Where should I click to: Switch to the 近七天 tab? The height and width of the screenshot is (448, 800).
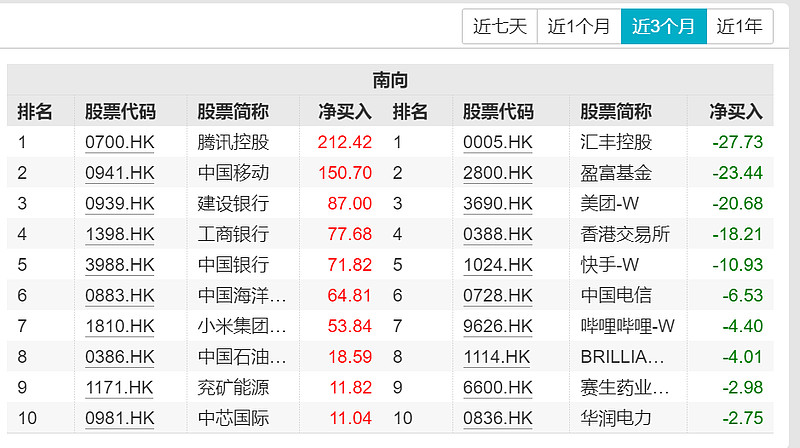click(499, 26)
